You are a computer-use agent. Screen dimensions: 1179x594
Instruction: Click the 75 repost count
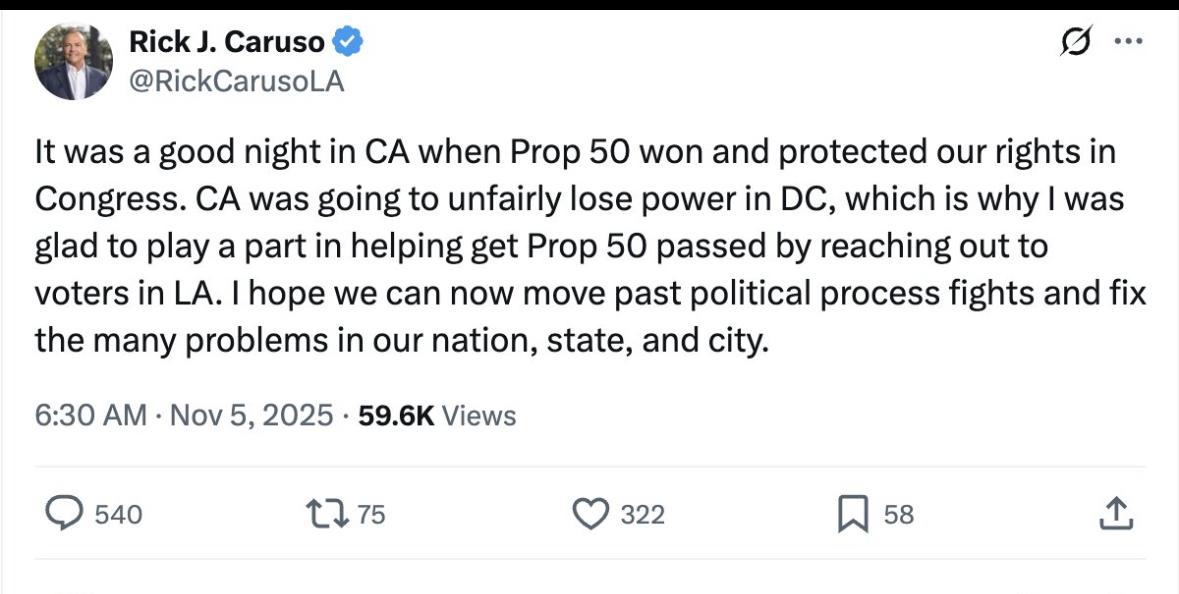click(371, 515)
